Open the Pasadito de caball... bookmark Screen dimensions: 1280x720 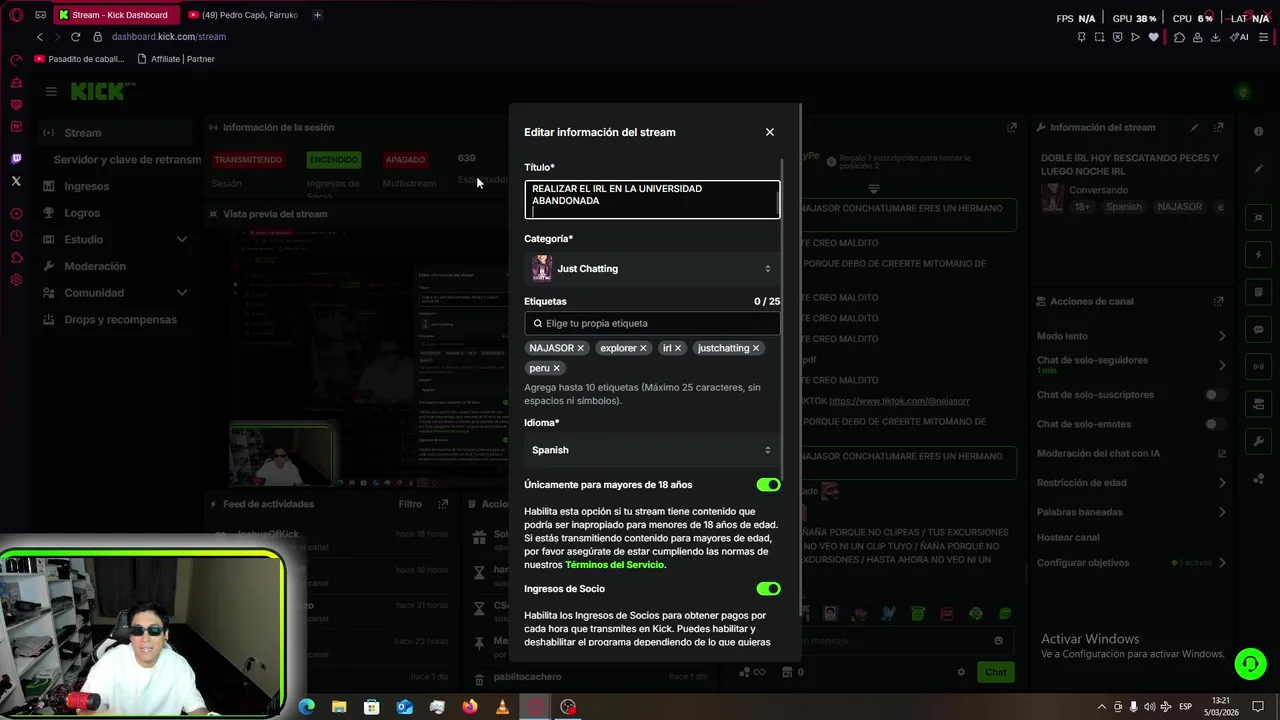(80, 59)
